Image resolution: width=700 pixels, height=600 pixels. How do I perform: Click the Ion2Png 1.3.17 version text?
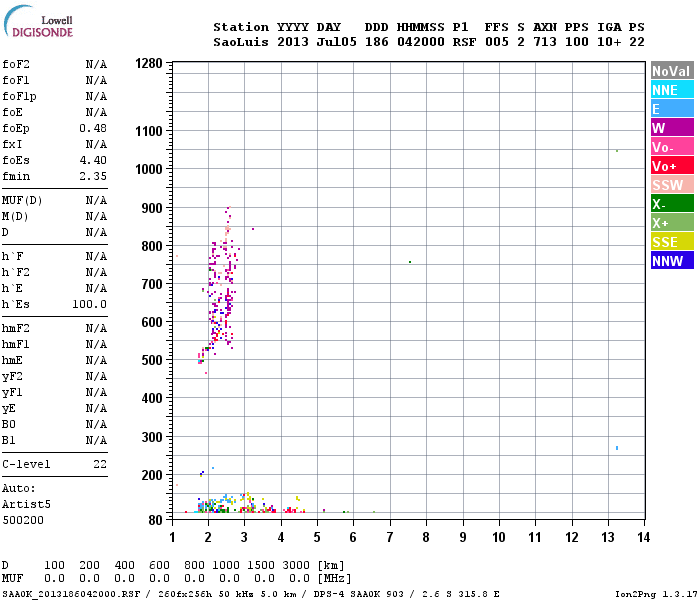[x=656, y=594]
